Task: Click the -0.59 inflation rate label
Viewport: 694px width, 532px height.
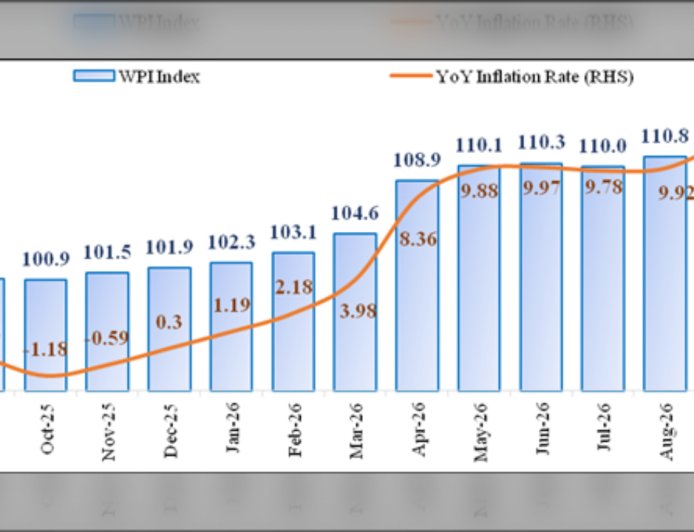Action: (107, 338)
